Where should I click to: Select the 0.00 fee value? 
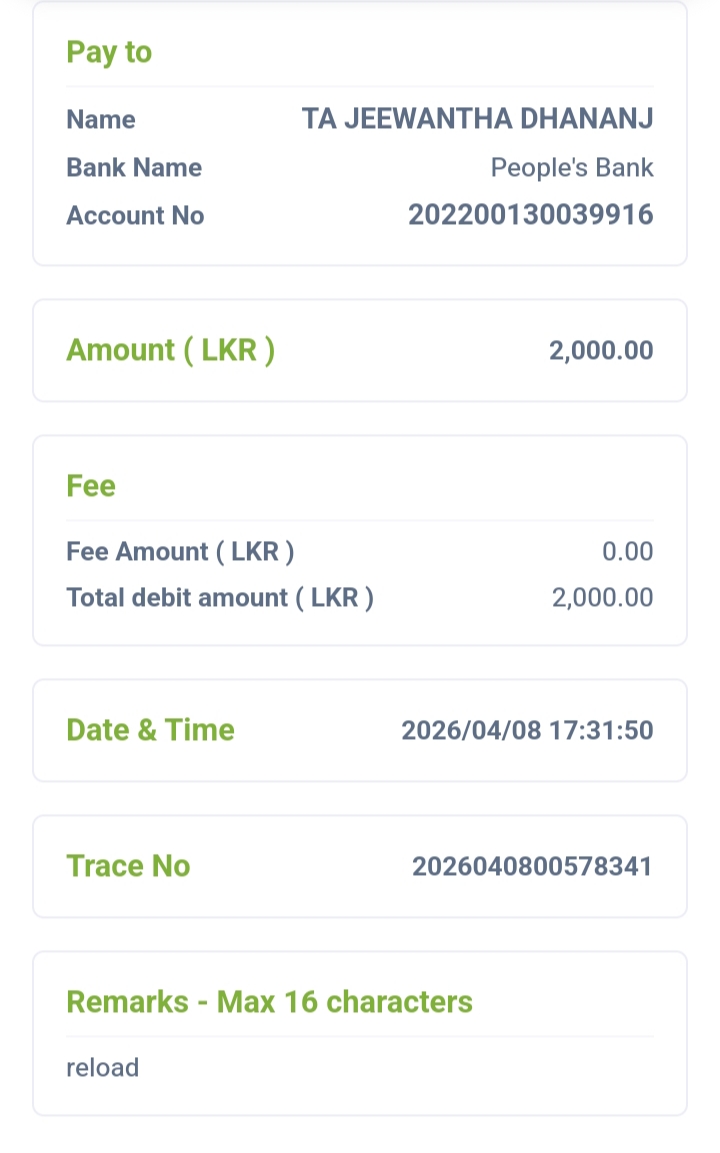627,552
